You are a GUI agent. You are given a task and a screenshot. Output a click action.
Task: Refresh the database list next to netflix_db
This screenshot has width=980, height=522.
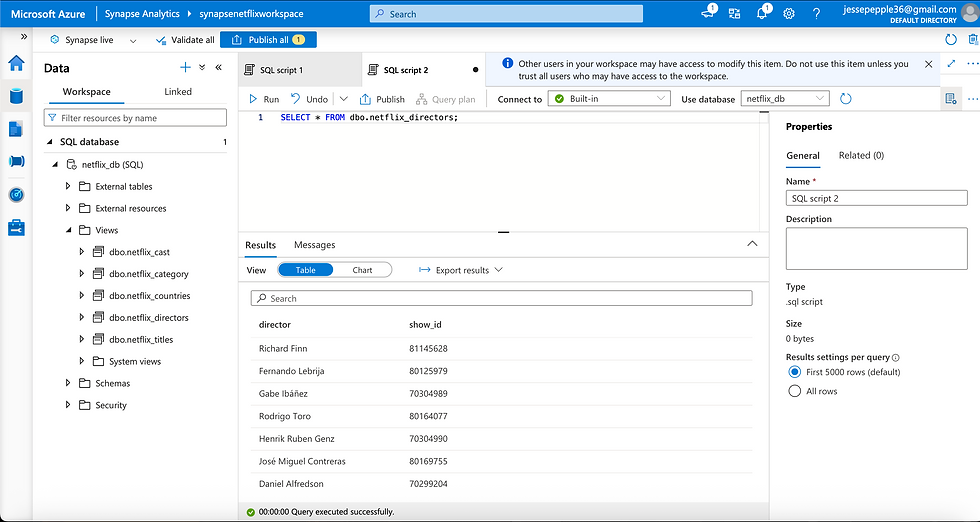tap(846, 99)
